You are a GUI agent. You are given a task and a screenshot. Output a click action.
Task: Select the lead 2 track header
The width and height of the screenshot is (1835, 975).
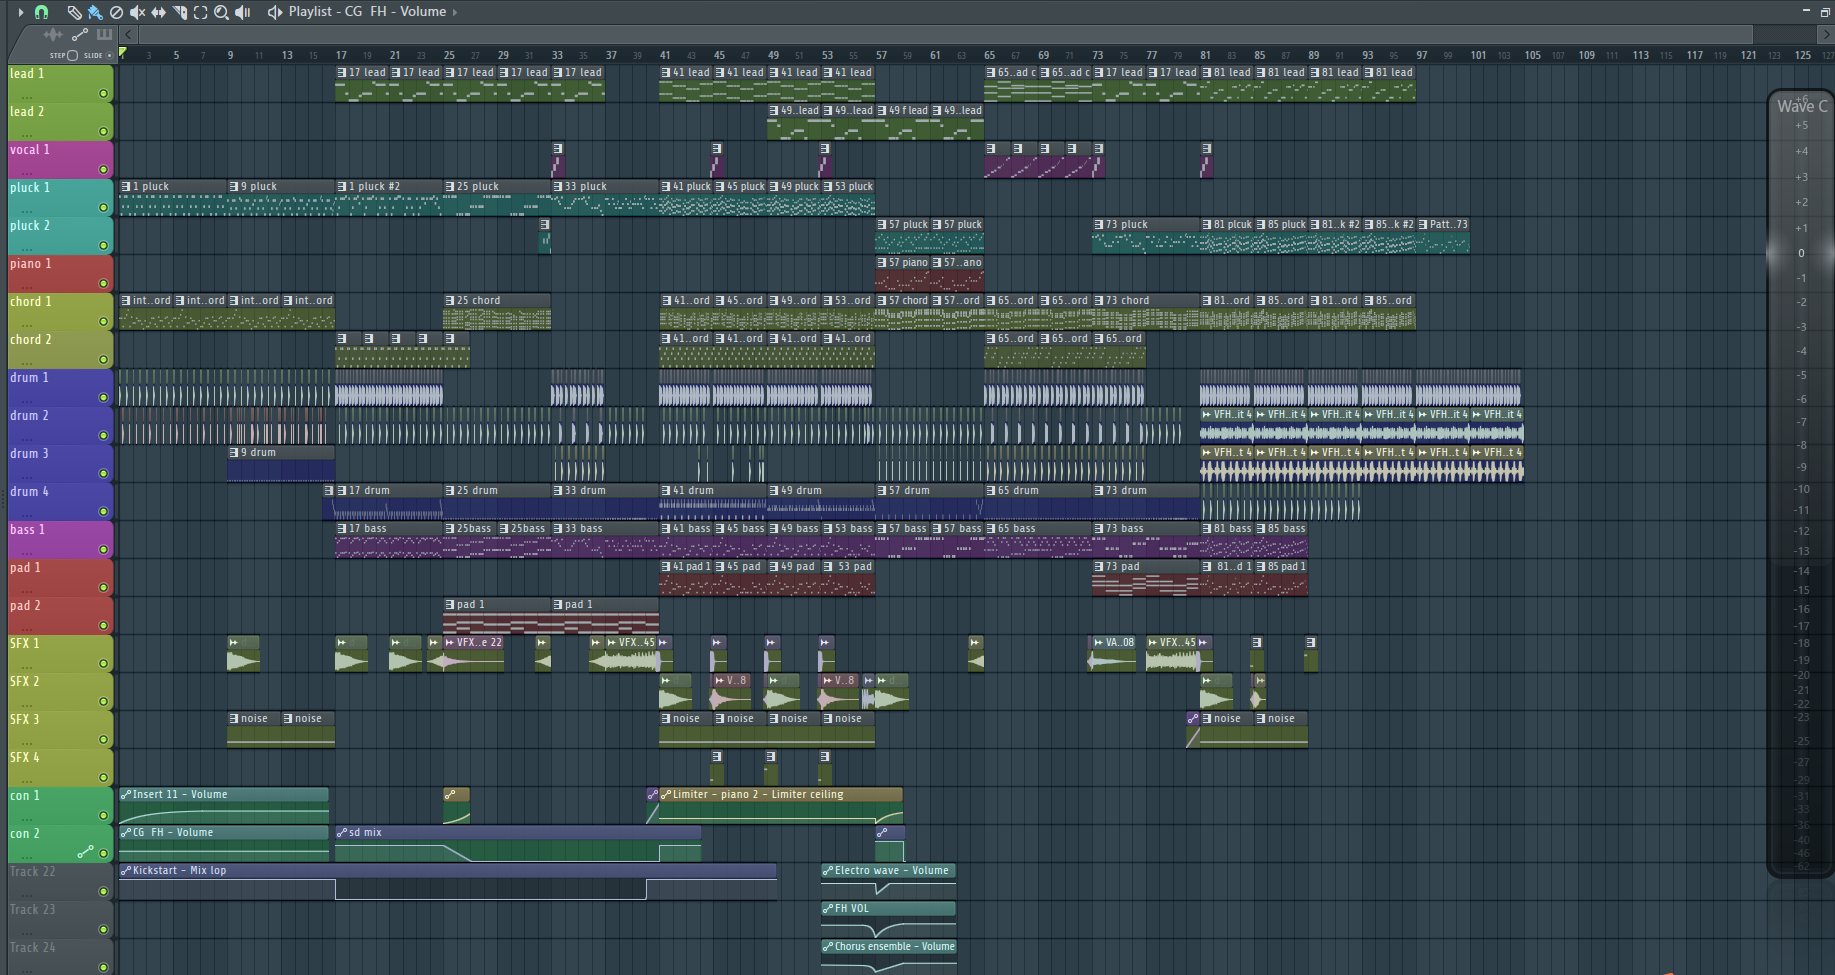60,121
